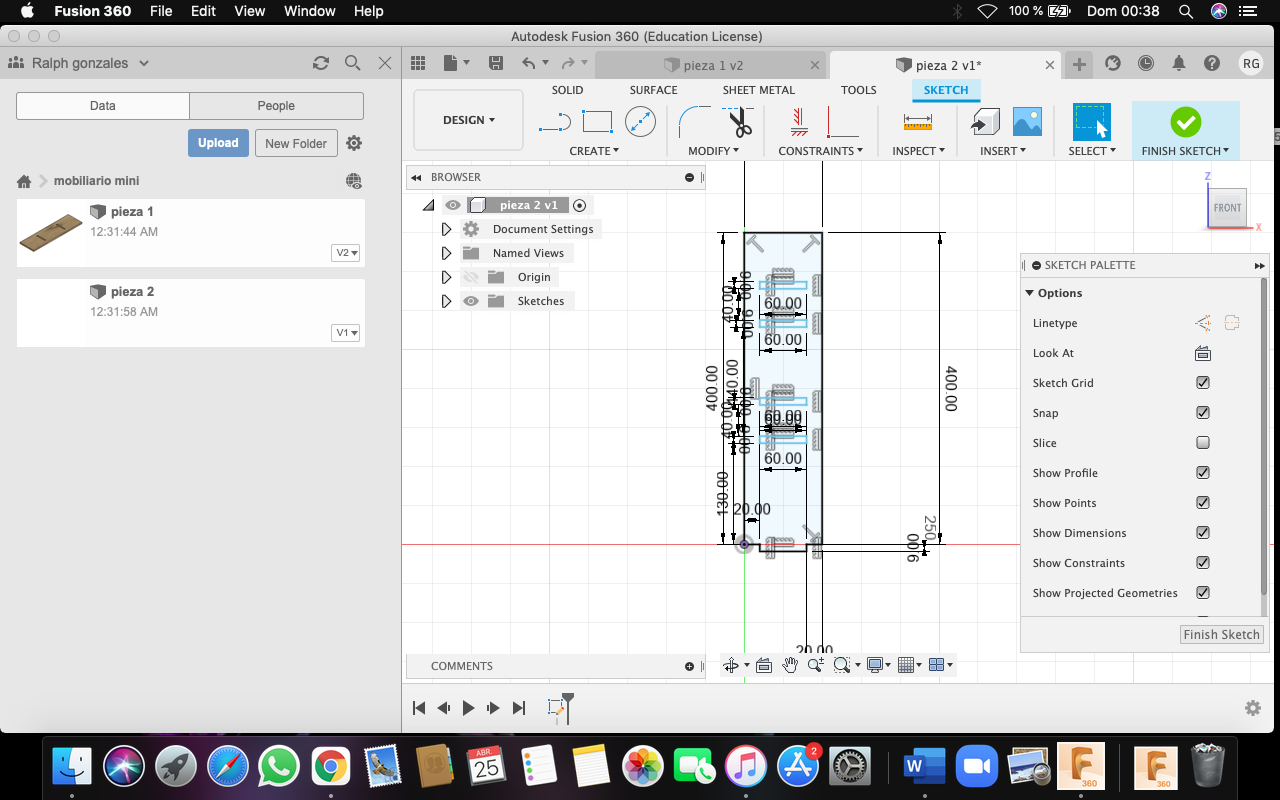Click the green Finish Sketch checkmark

click(x=1185, y=123)
